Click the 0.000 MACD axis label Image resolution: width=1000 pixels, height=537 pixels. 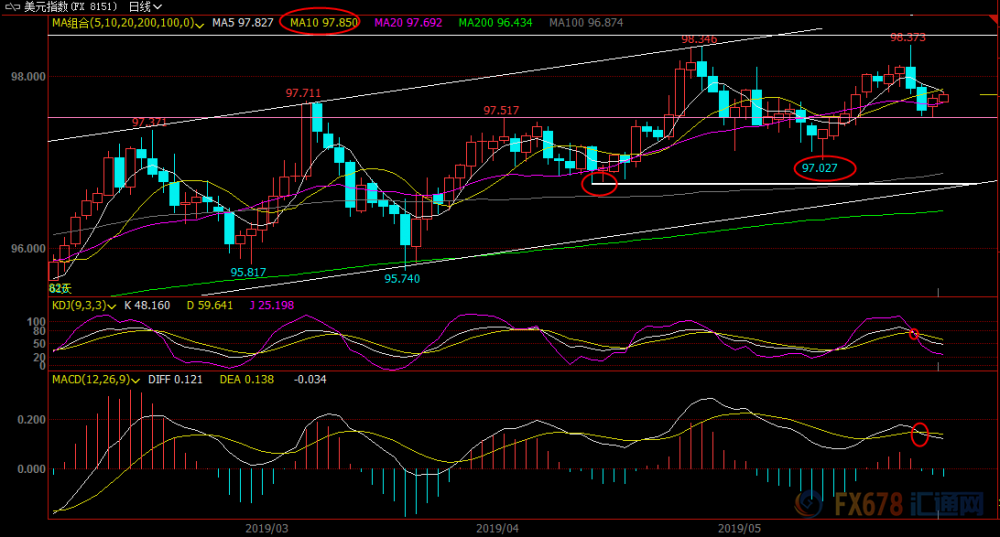[x=31, y=469]
